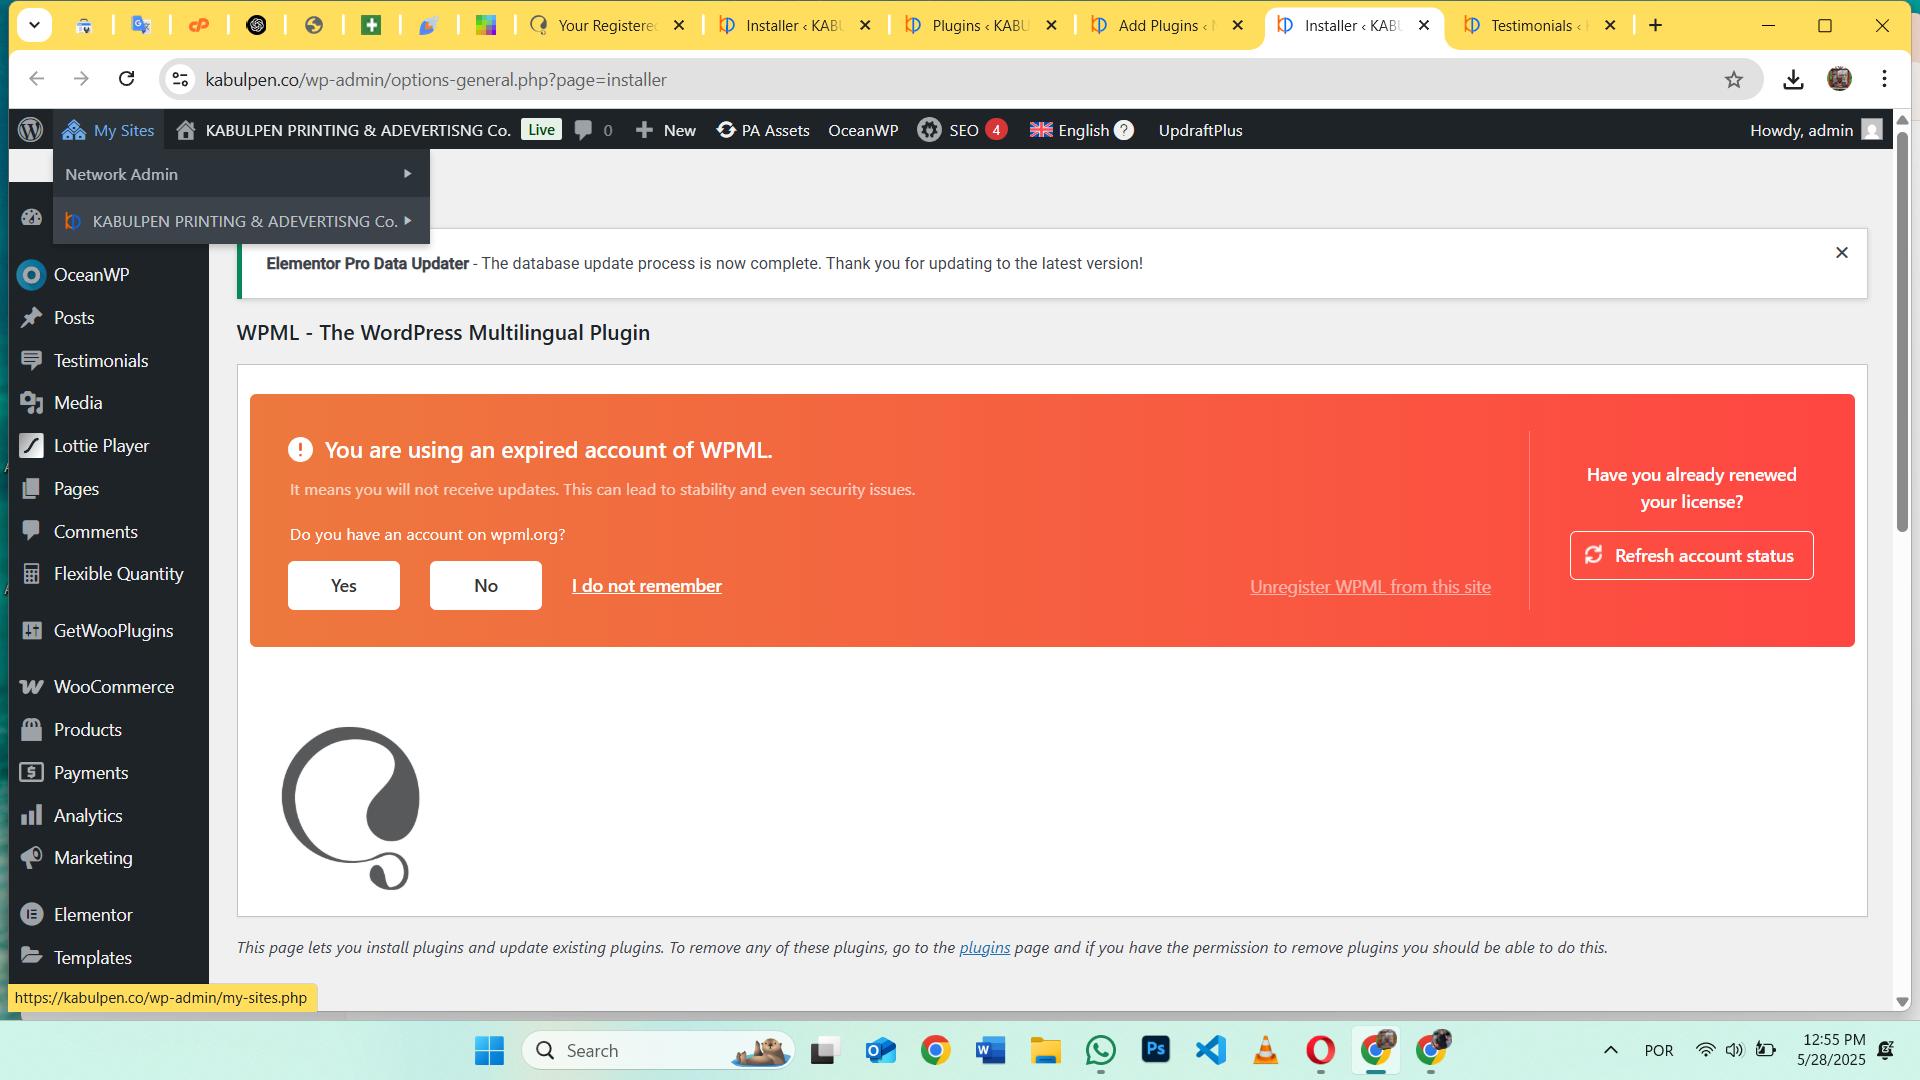This screenshot has height=1080, width=1920.
Task: Click the Howdy, admin account menu
Action: click(x=1816, y=130)
